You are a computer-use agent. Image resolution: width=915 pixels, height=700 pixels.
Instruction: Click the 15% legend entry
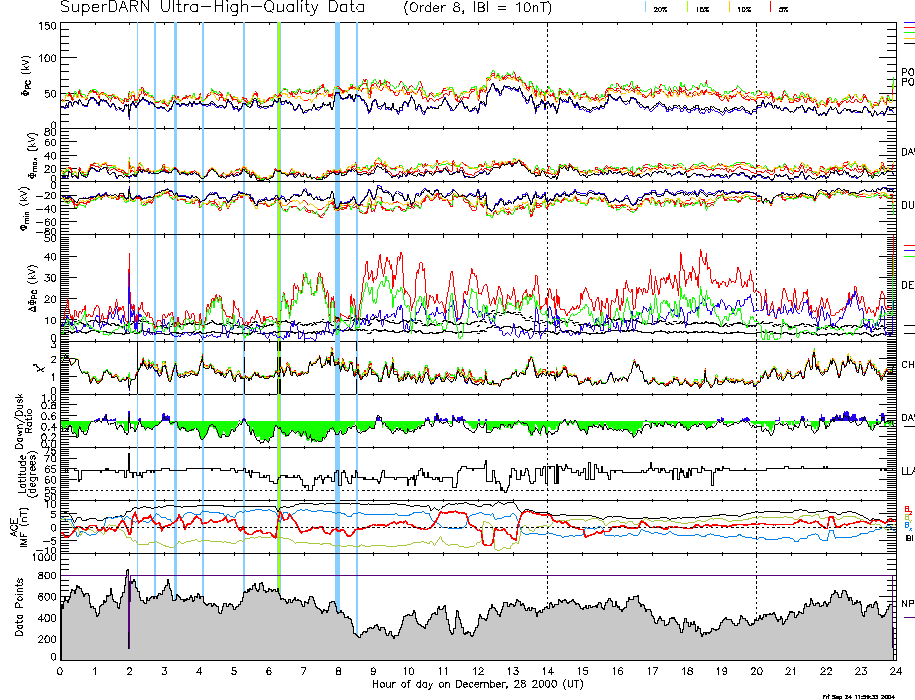click(701, 8)
